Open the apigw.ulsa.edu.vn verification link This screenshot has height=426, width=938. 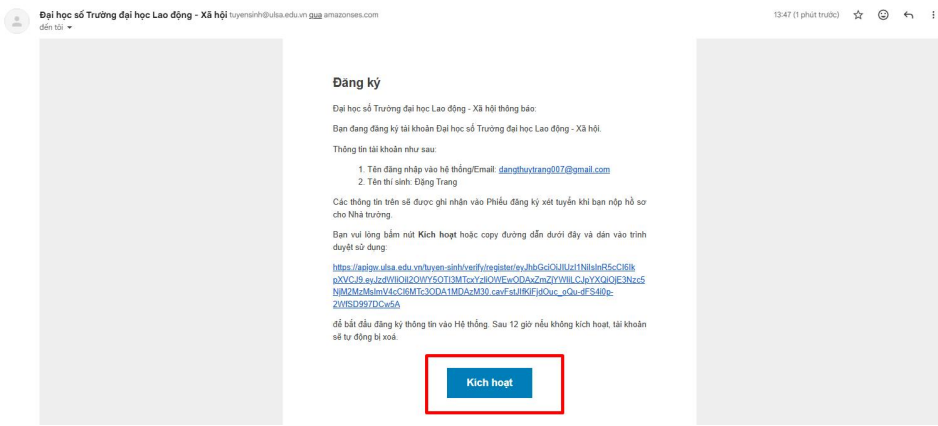pyautogui.click(x=488, y=286)
